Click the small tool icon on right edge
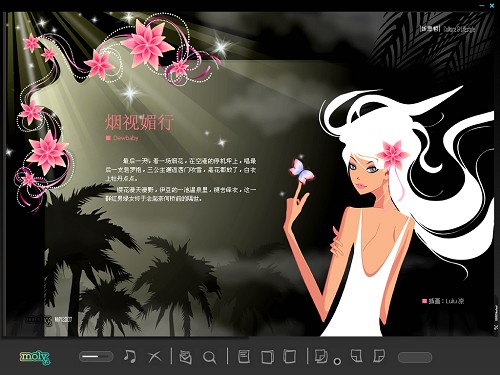 (496, 327)
